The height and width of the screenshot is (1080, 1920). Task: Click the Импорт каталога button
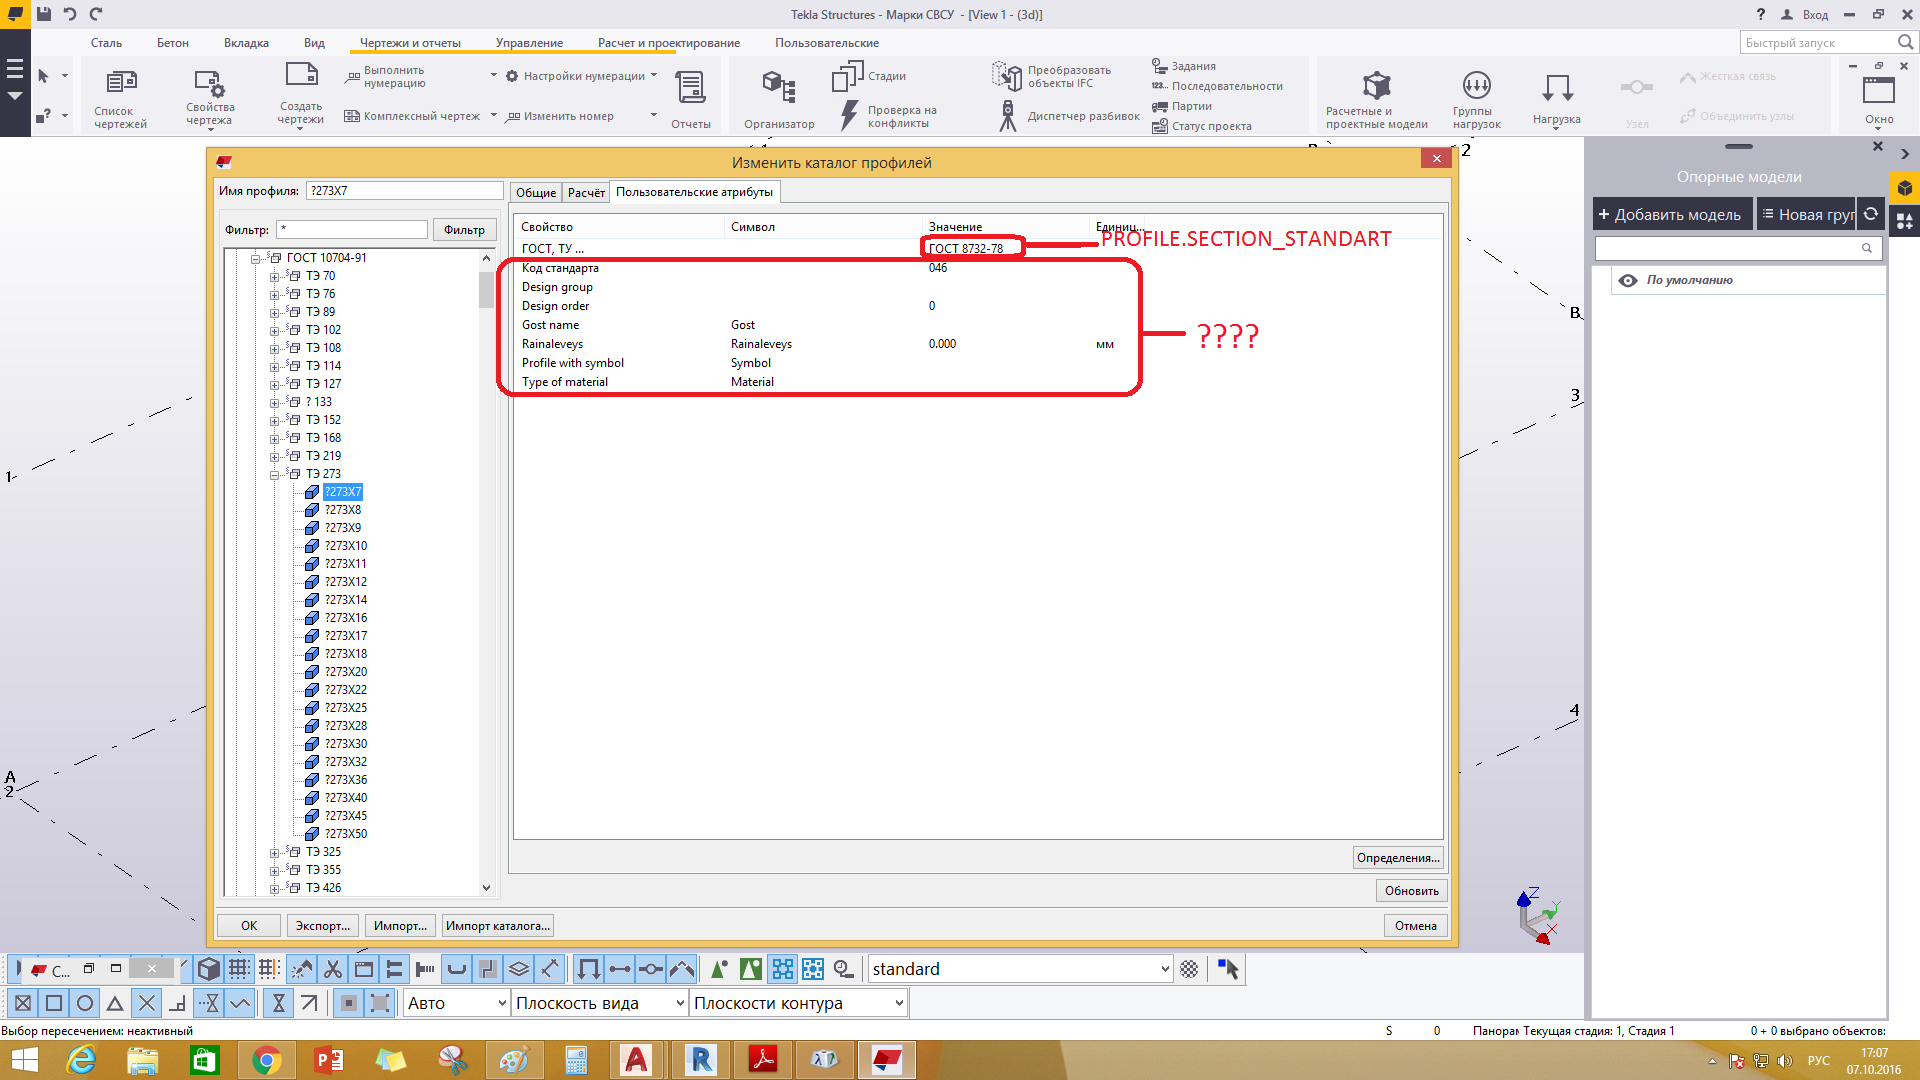[497, 926]
